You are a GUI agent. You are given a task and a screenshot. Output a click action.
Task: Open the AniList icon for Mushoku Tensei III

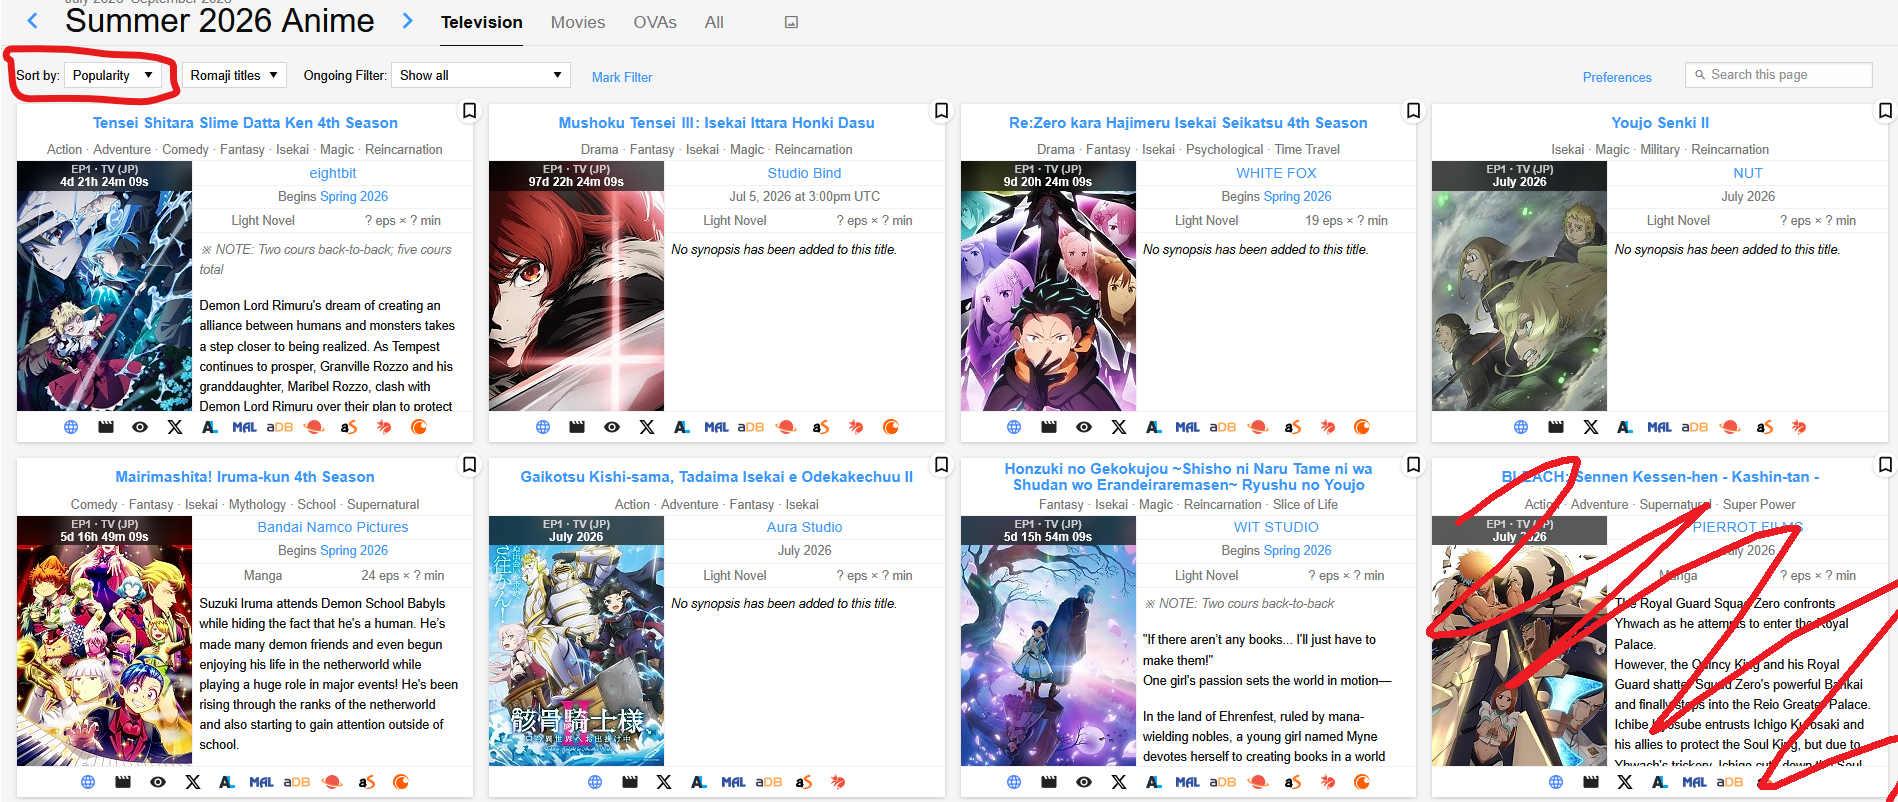[x=682, y=427]
